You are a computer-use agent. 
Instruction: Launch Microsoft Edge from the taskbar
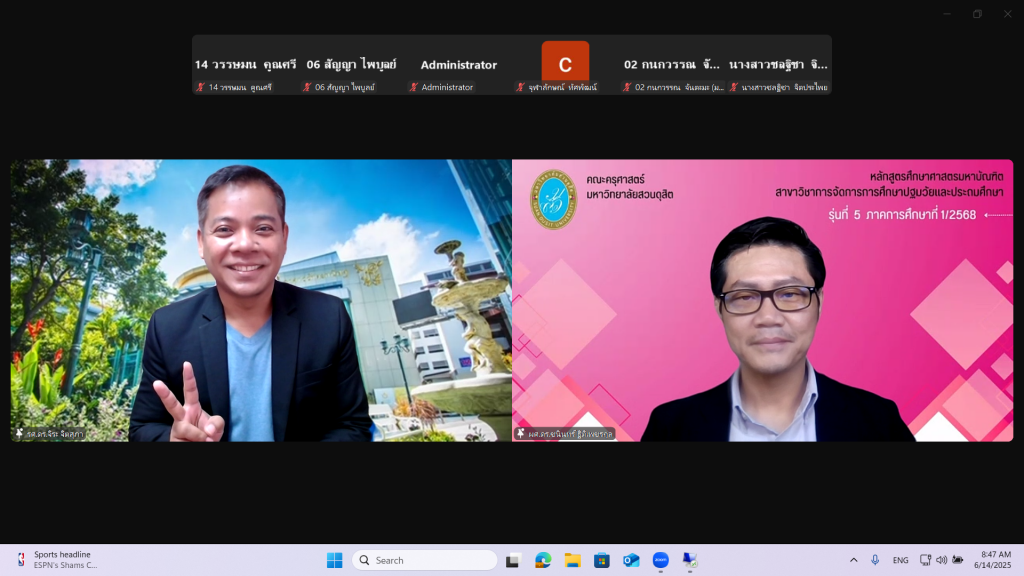(x=543, y=560)
